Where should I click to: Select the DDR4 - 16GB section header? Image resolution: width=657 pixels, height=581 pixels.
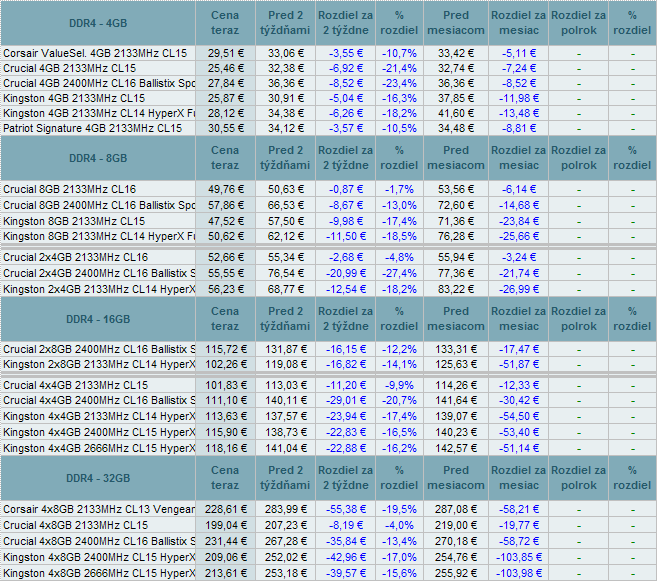tap(98, 319)
